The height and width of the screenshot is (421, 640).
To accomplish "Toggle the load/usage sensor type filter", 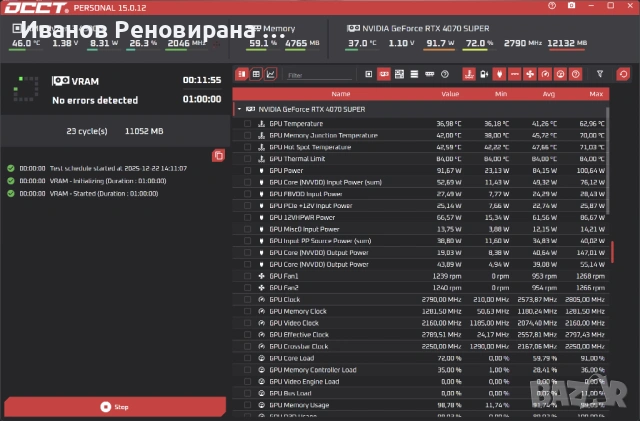I will coord(560,74).
